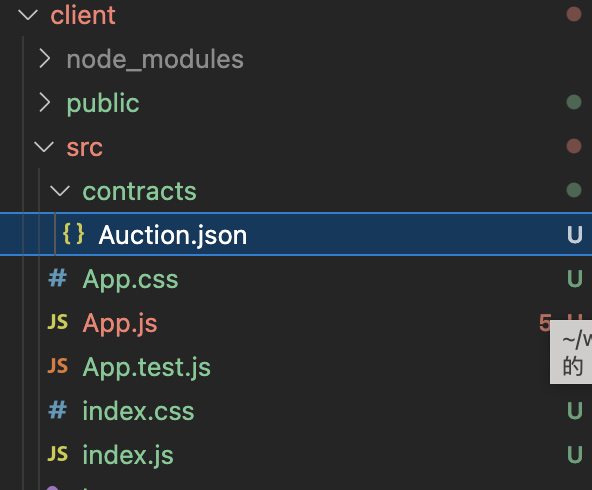This screenshot has width=592, height=490.
Task: Collapse the src folder chevron
Action: 44,146
